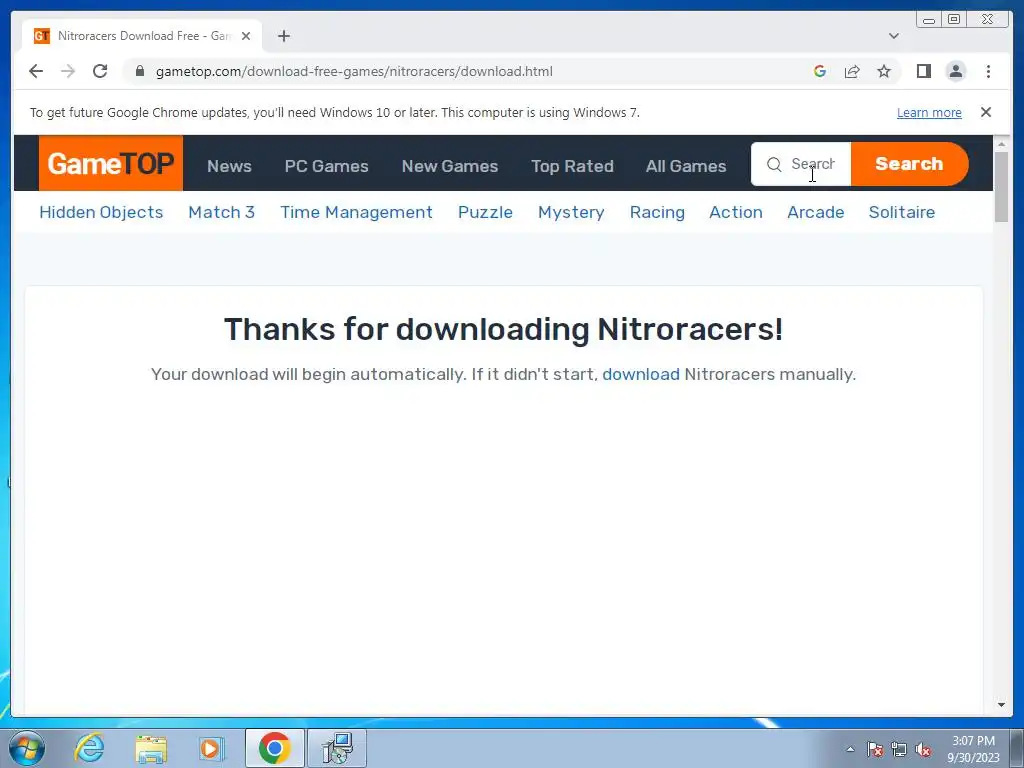The image size is (1024, 768).
Task: Switch to Chrome in the taskbar
Action: (x=274, y=748)
